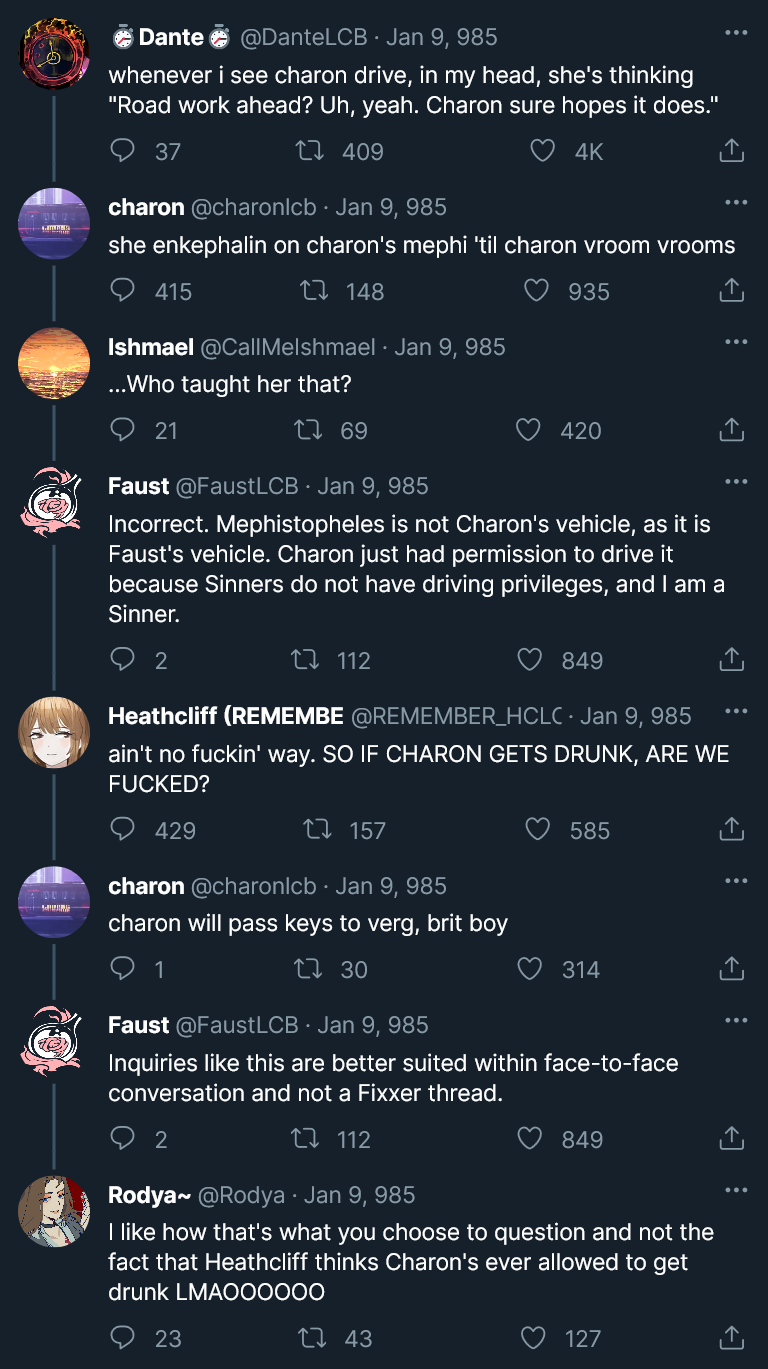Like Heathcliff's tweet with 585 likes
This screenshot has height=1369, width=768.
tap(538, 829)
